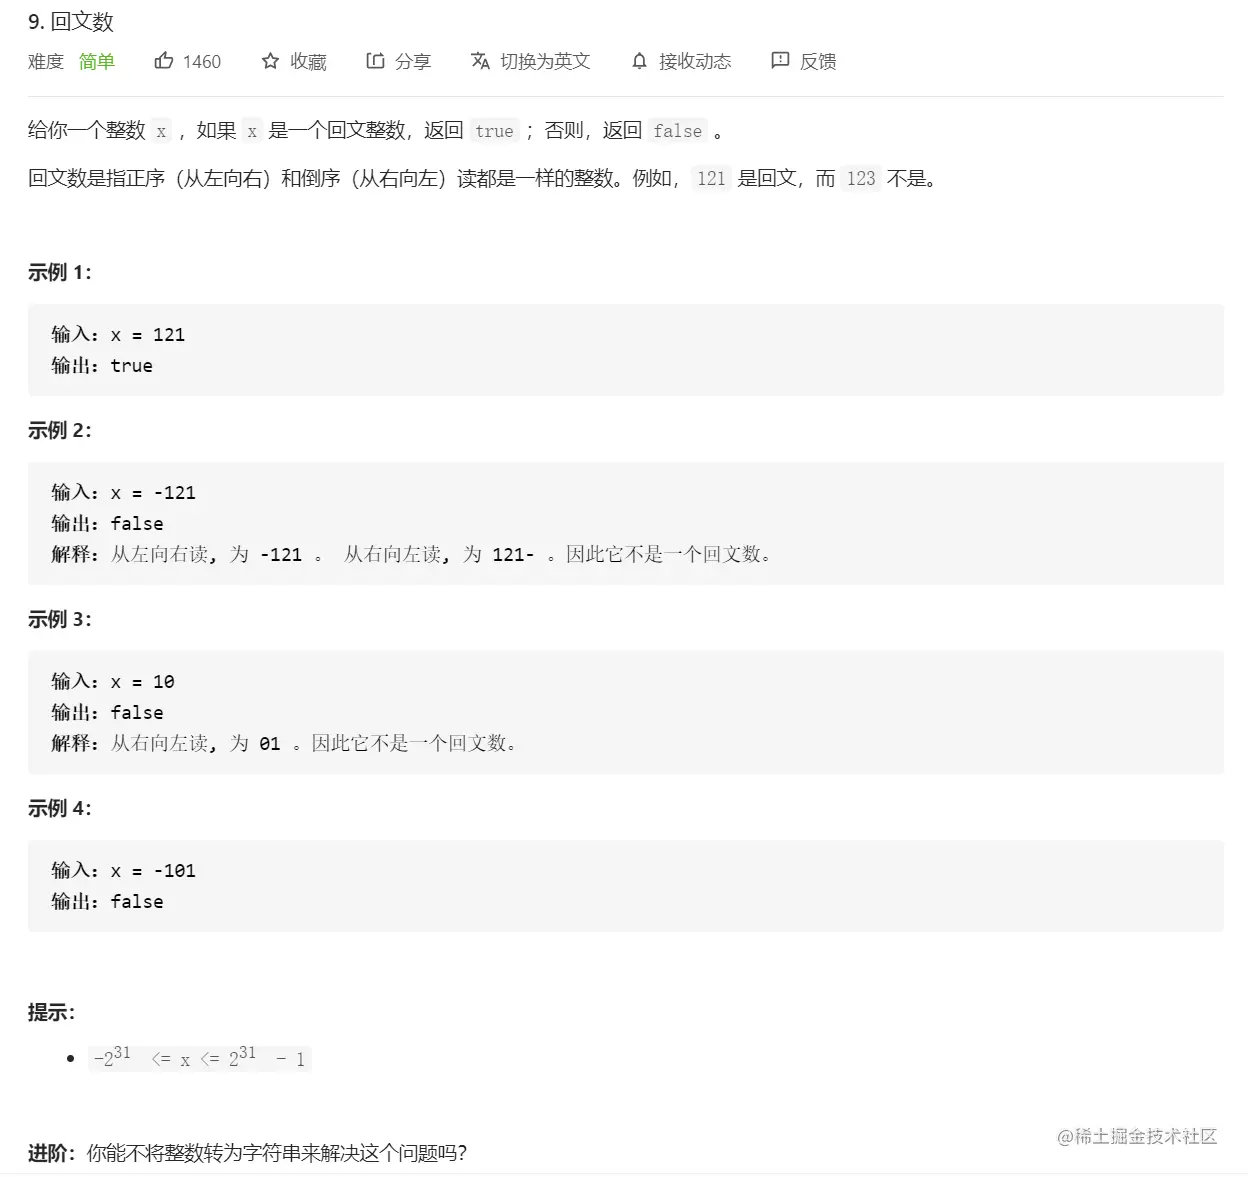The width and height of the screenshot is (1248, 1177).
Task: Click the explanation text in example 2
Action: point(412,555)
